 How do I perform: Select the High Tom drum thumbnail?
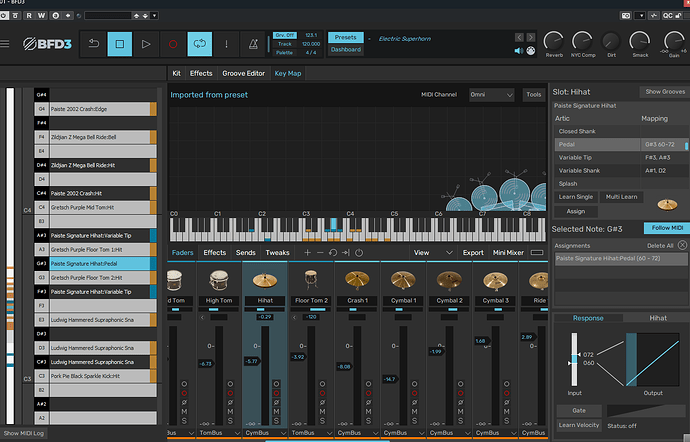click(219, 280)
